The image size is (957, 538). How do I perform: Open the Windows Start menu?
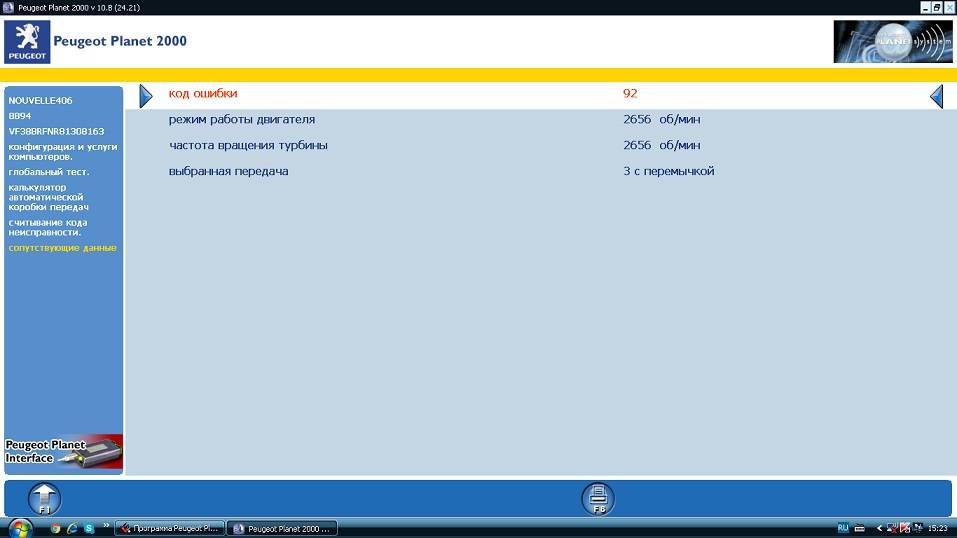(20, 527)
